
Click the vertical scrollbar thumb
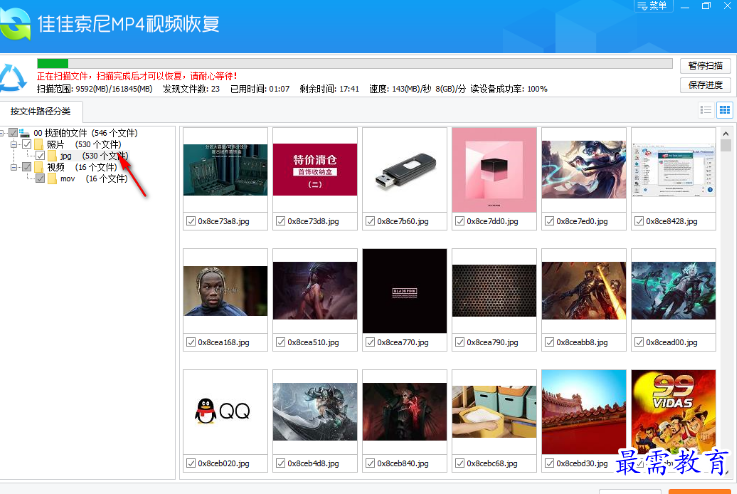pos(726,146)
